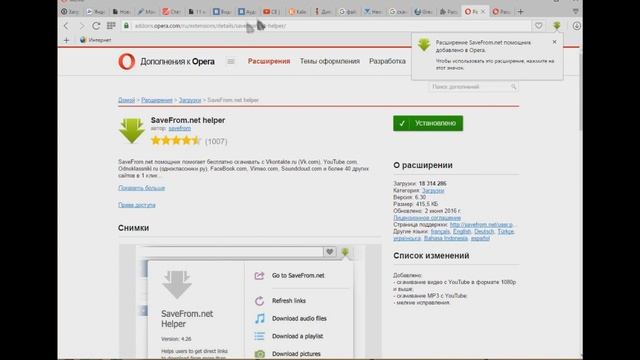Open the Расширения section
This screenshot has width=640, height=360.
tap(269, 61)
